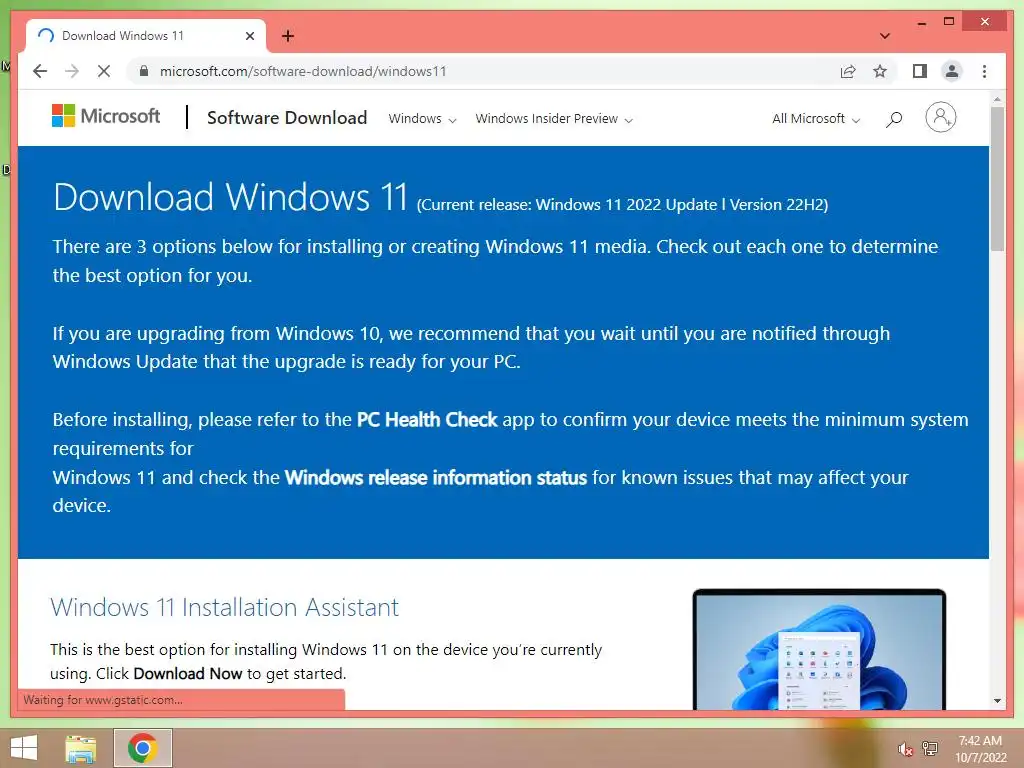Click the address bar URL field

tap(483, 71)
